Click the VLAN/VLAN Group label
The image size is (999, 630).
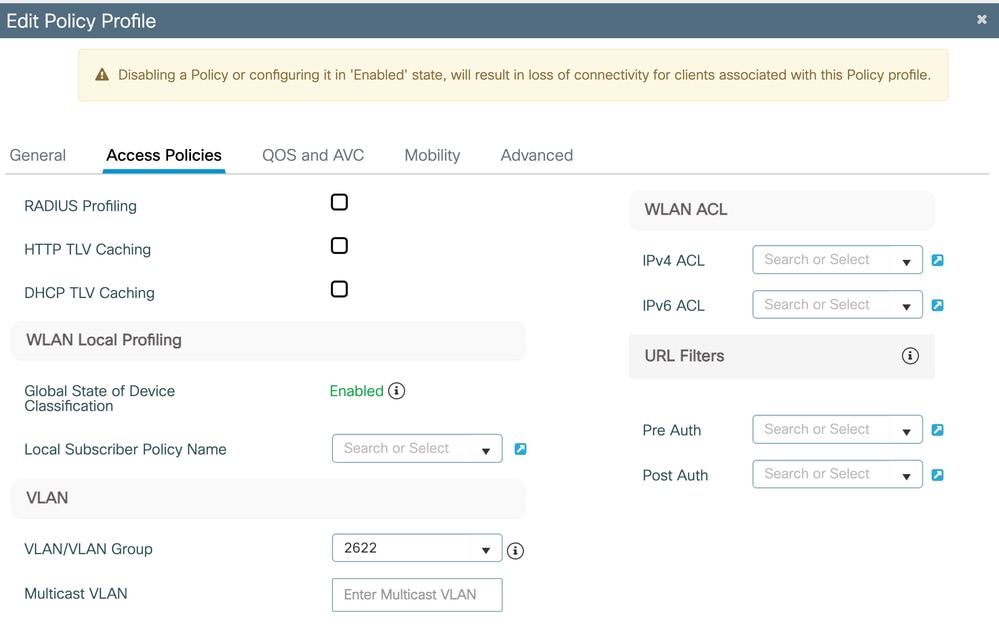[x=88, y=549]
